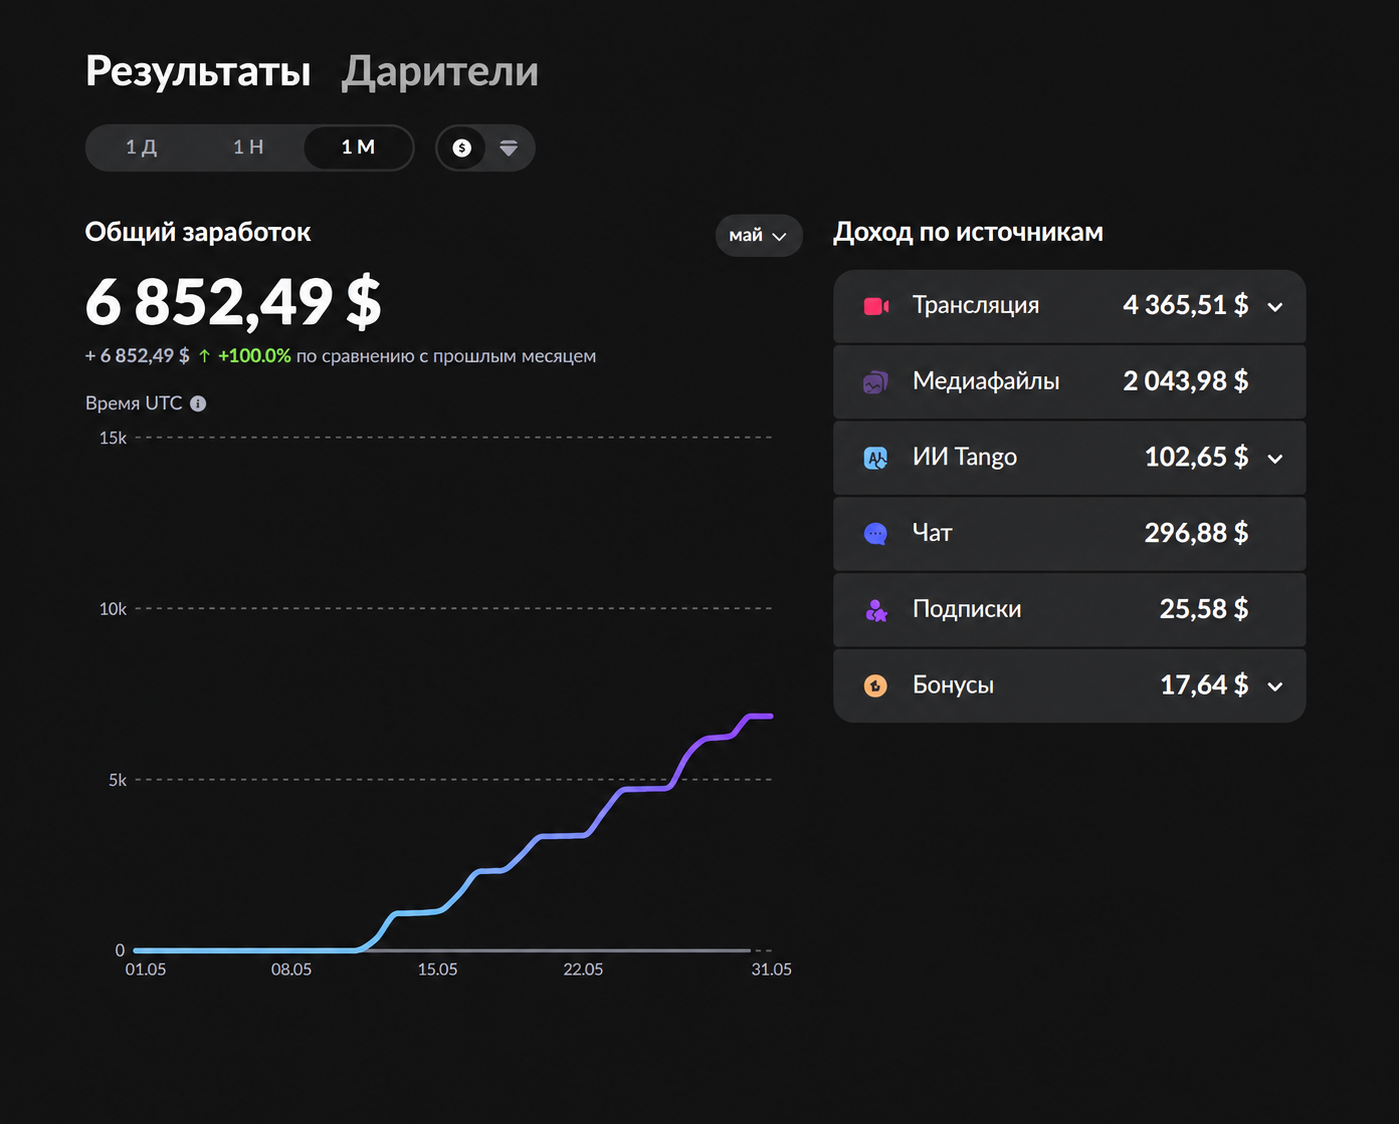Click the +100.0% growth percentage
Screen dimensions: 1399x1124
(x=254, y=356)
